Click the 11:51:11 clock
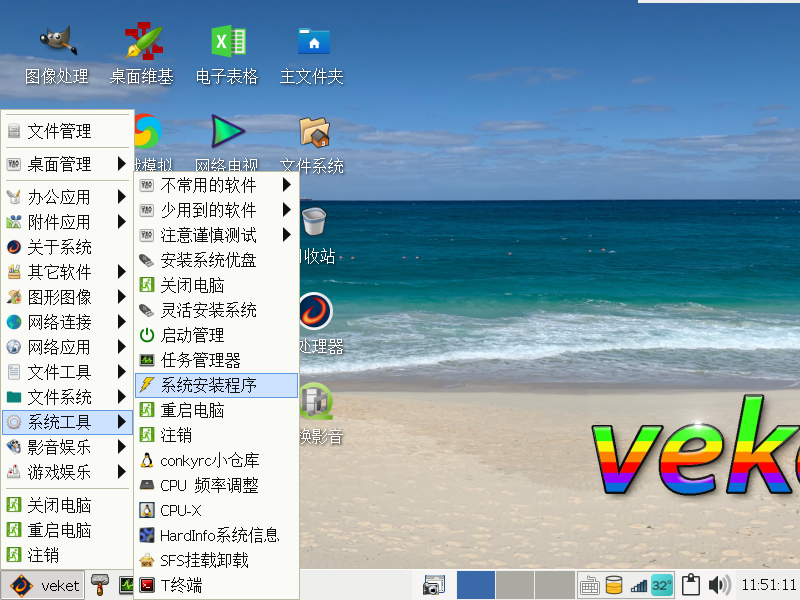This screenshot has height=600, width=800. [769, 585]
